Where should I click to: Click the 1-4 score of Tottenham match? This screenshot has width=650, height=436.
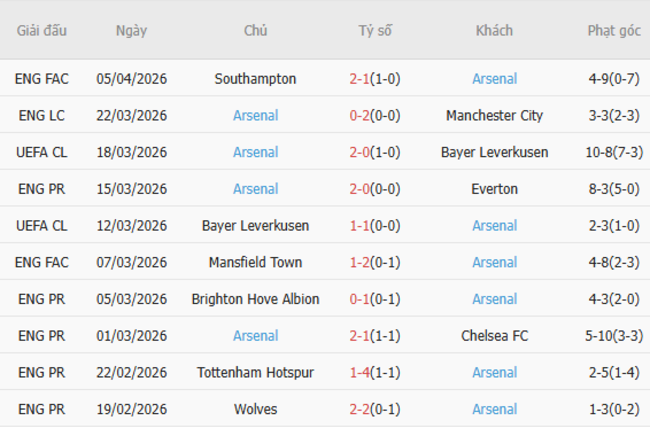pos(360,372)
